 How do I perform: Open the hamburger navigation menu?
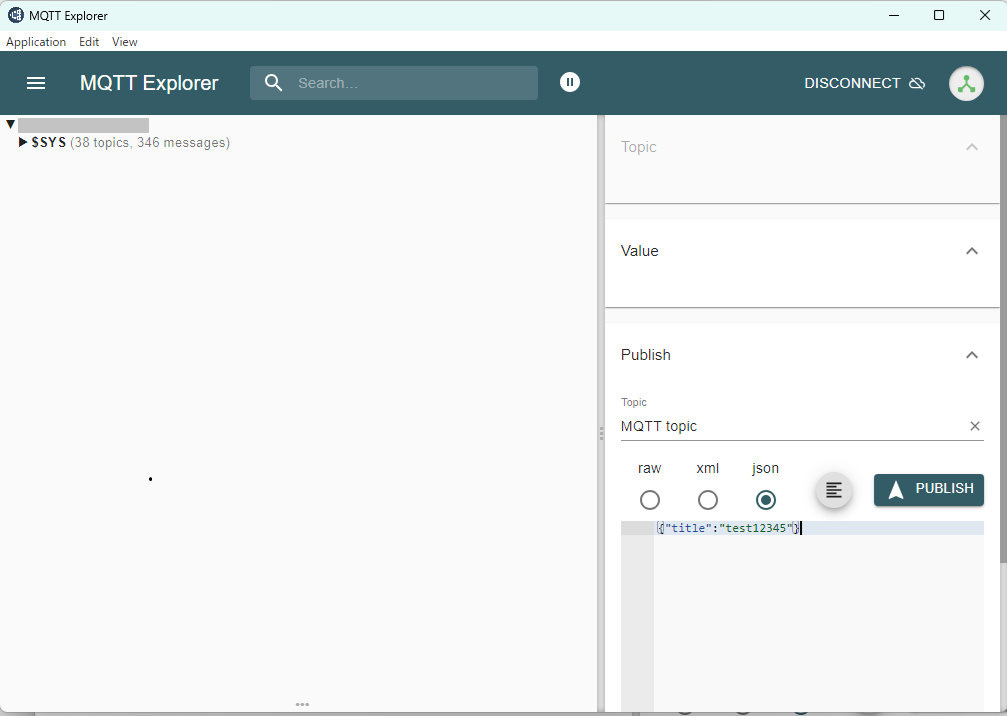[36, 83]
